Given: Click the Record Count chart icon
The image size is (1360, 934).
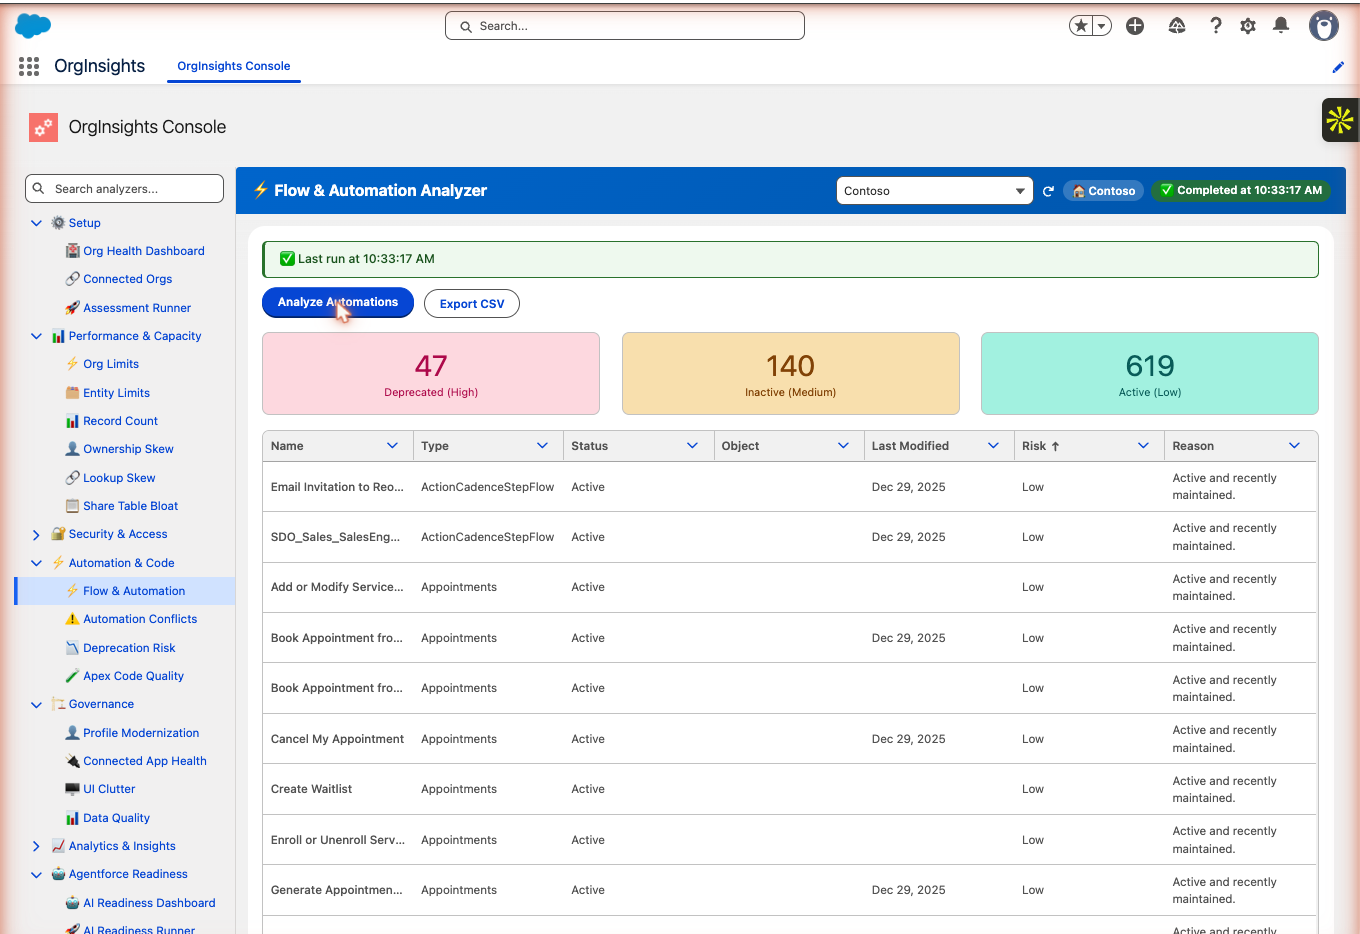Looking at the screenshot, I should coord(72,421).
